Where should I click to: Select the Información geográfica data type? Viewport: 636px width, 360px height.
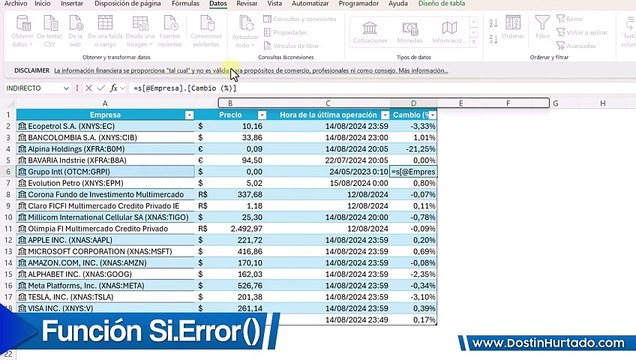[x=449, y=32]
